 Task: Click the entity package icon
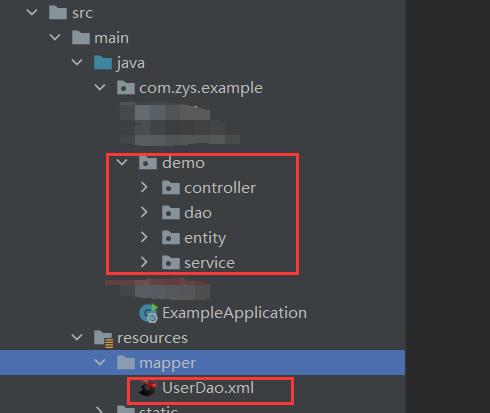171,238
